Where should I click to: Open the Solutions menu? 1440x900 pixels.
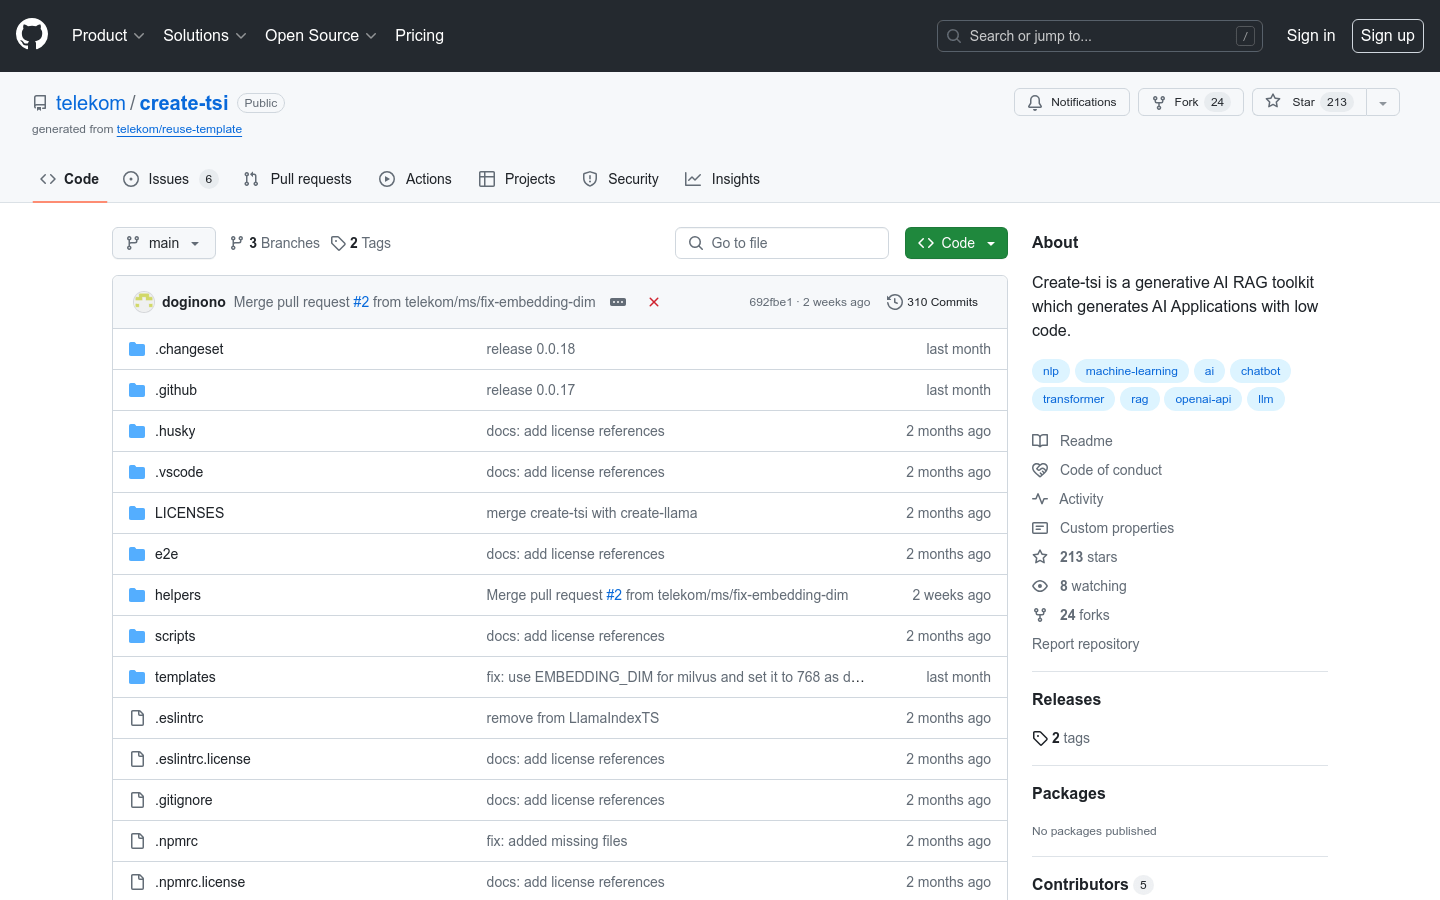coord(204,35)
